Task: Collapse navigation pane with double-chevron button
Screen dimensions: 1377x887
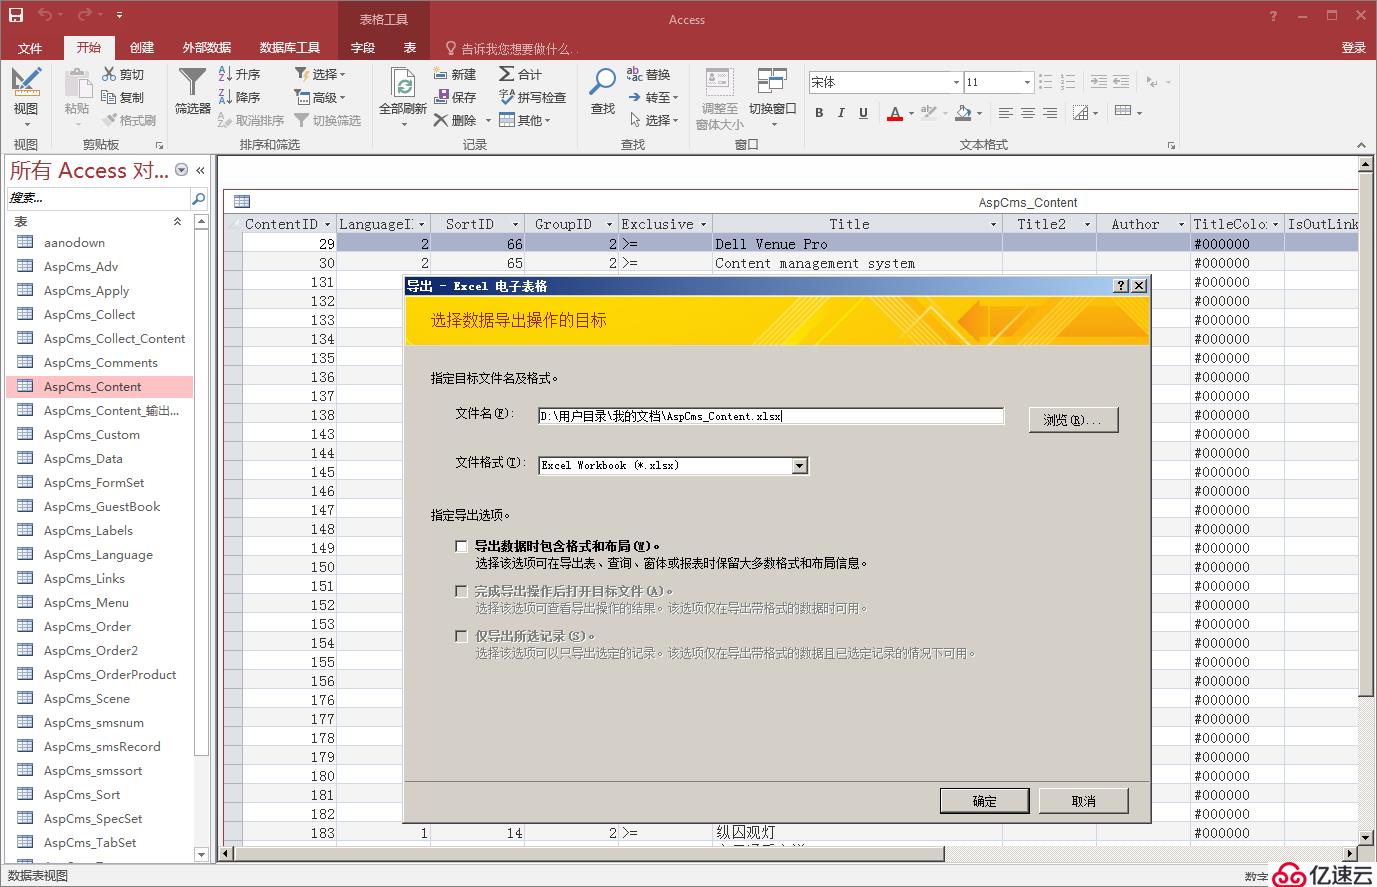Action: (x=200, y=170)
